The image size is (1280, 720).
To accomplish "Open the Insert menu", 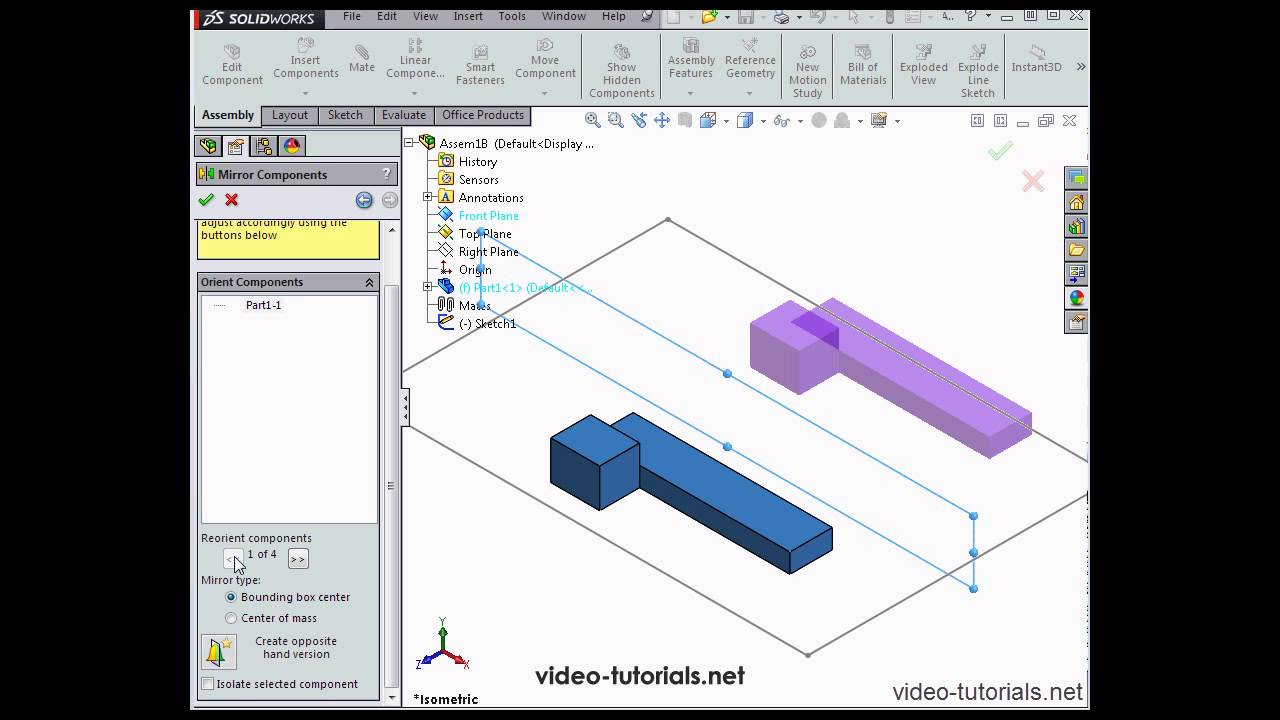I will click(468, 16).
